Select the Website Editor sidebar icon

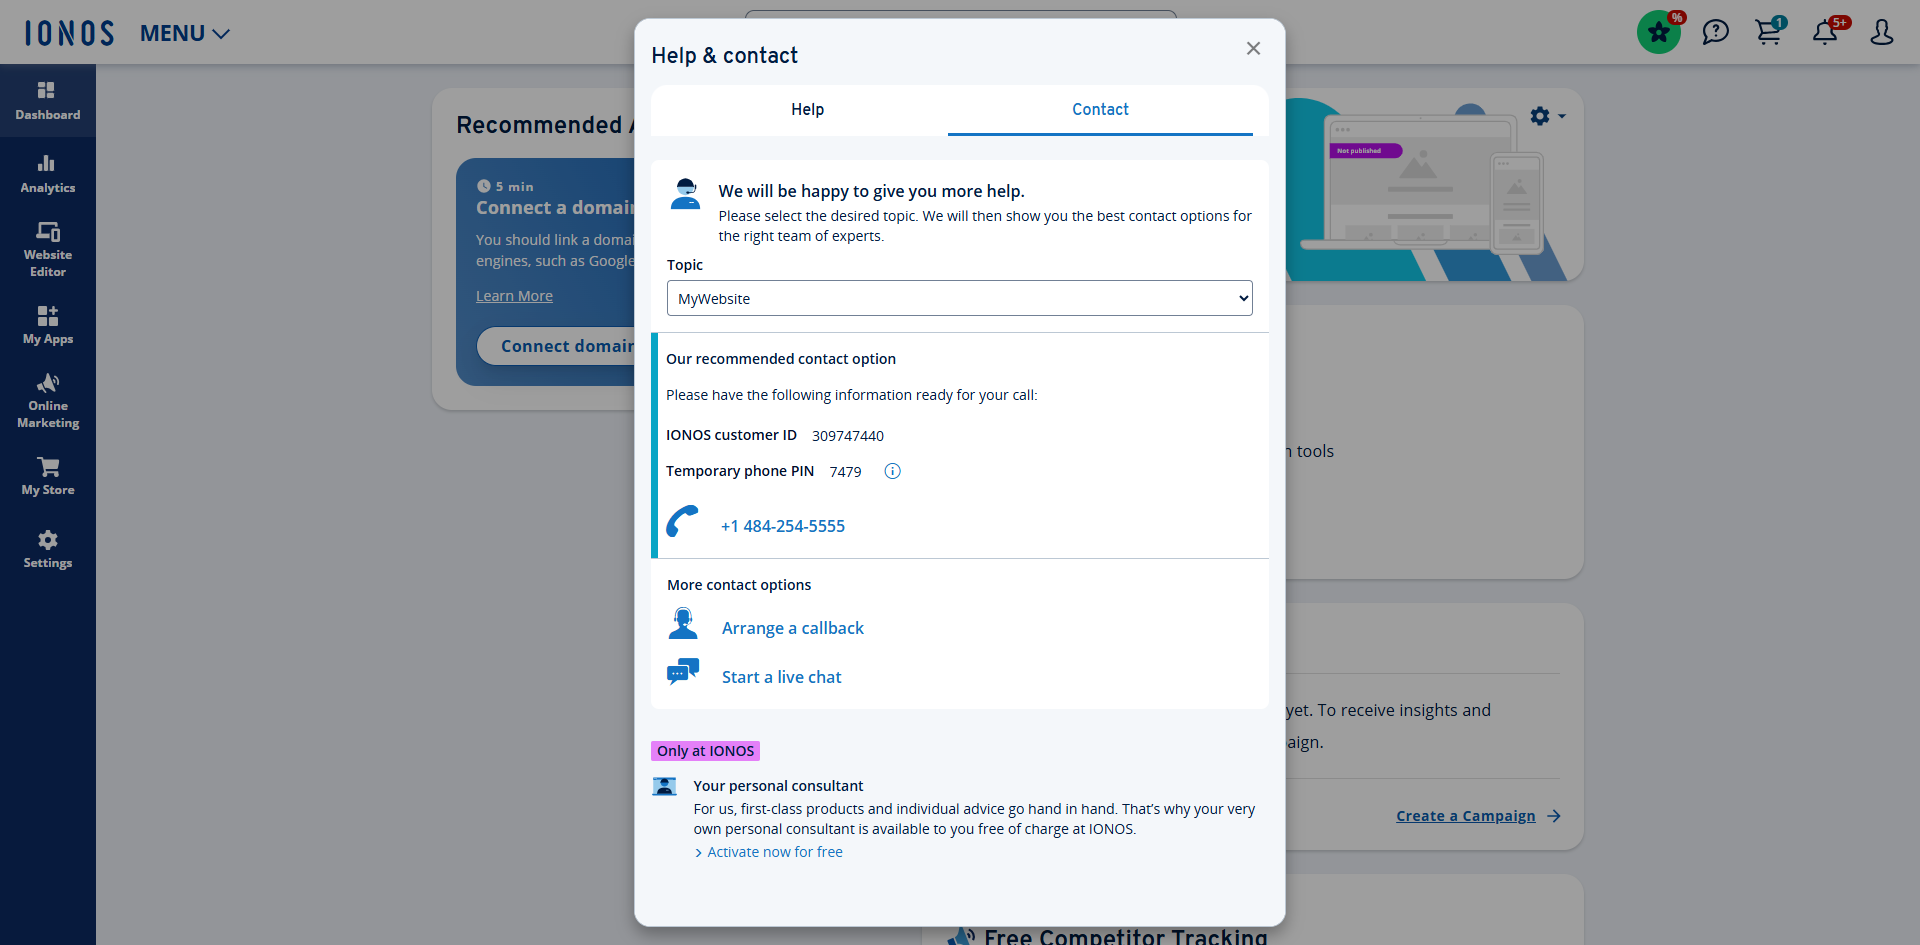click(x=47, y=247)
